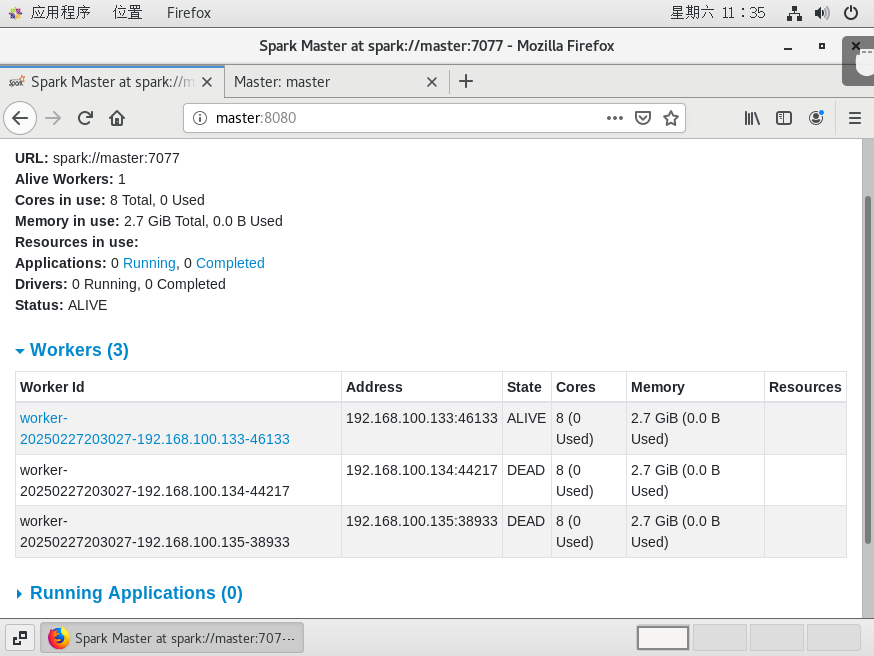Open the Firefox Account icon
Image resolution: width=874 pixels, height=656 pixels.
816,118
